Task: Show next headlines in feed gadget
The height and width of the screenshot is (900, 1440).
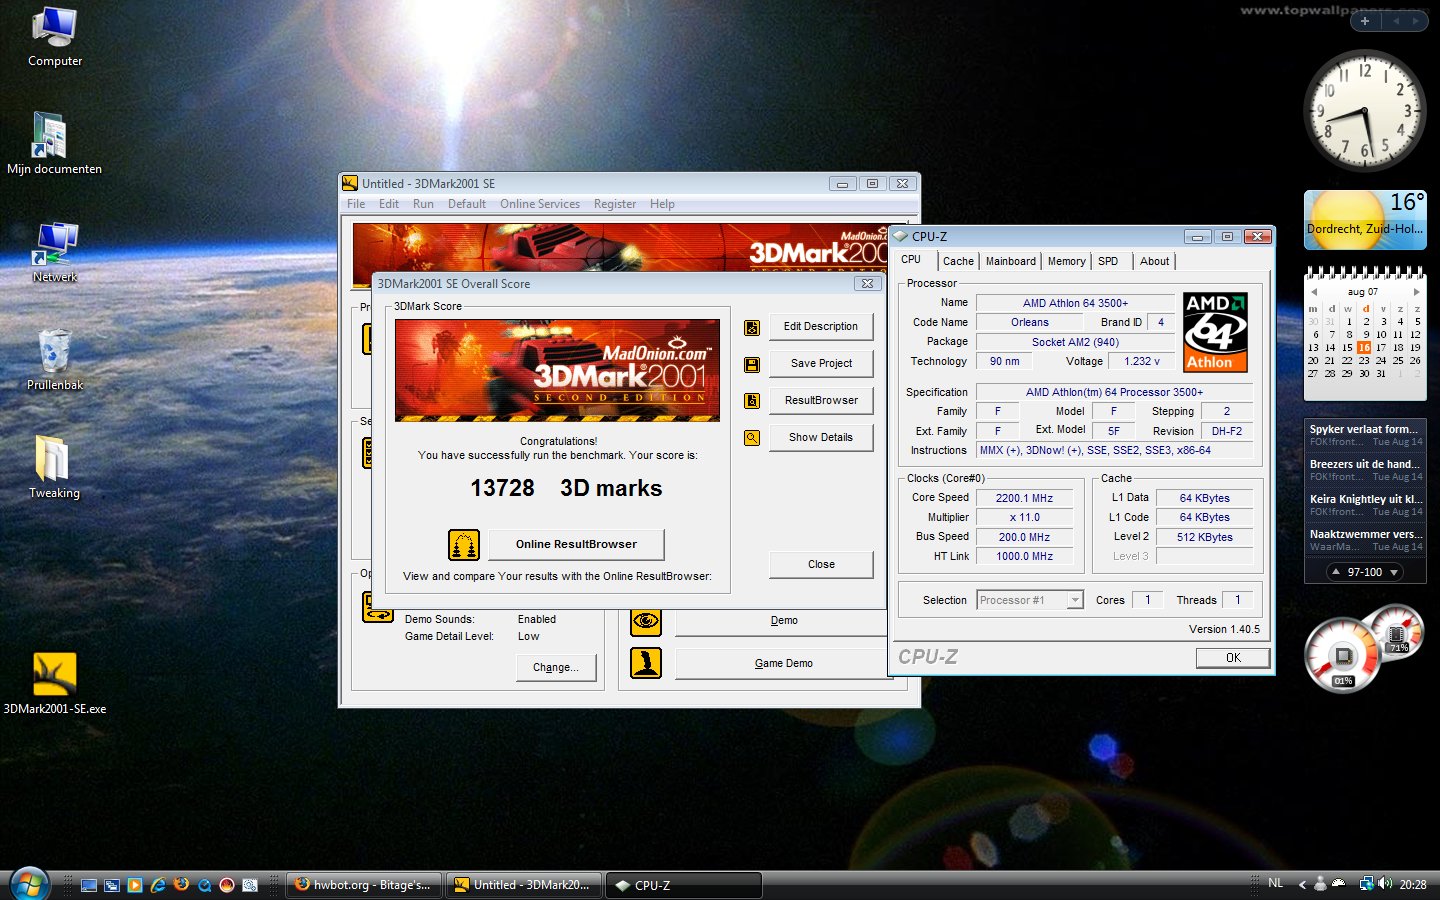Action: (x=1394, y=572)
